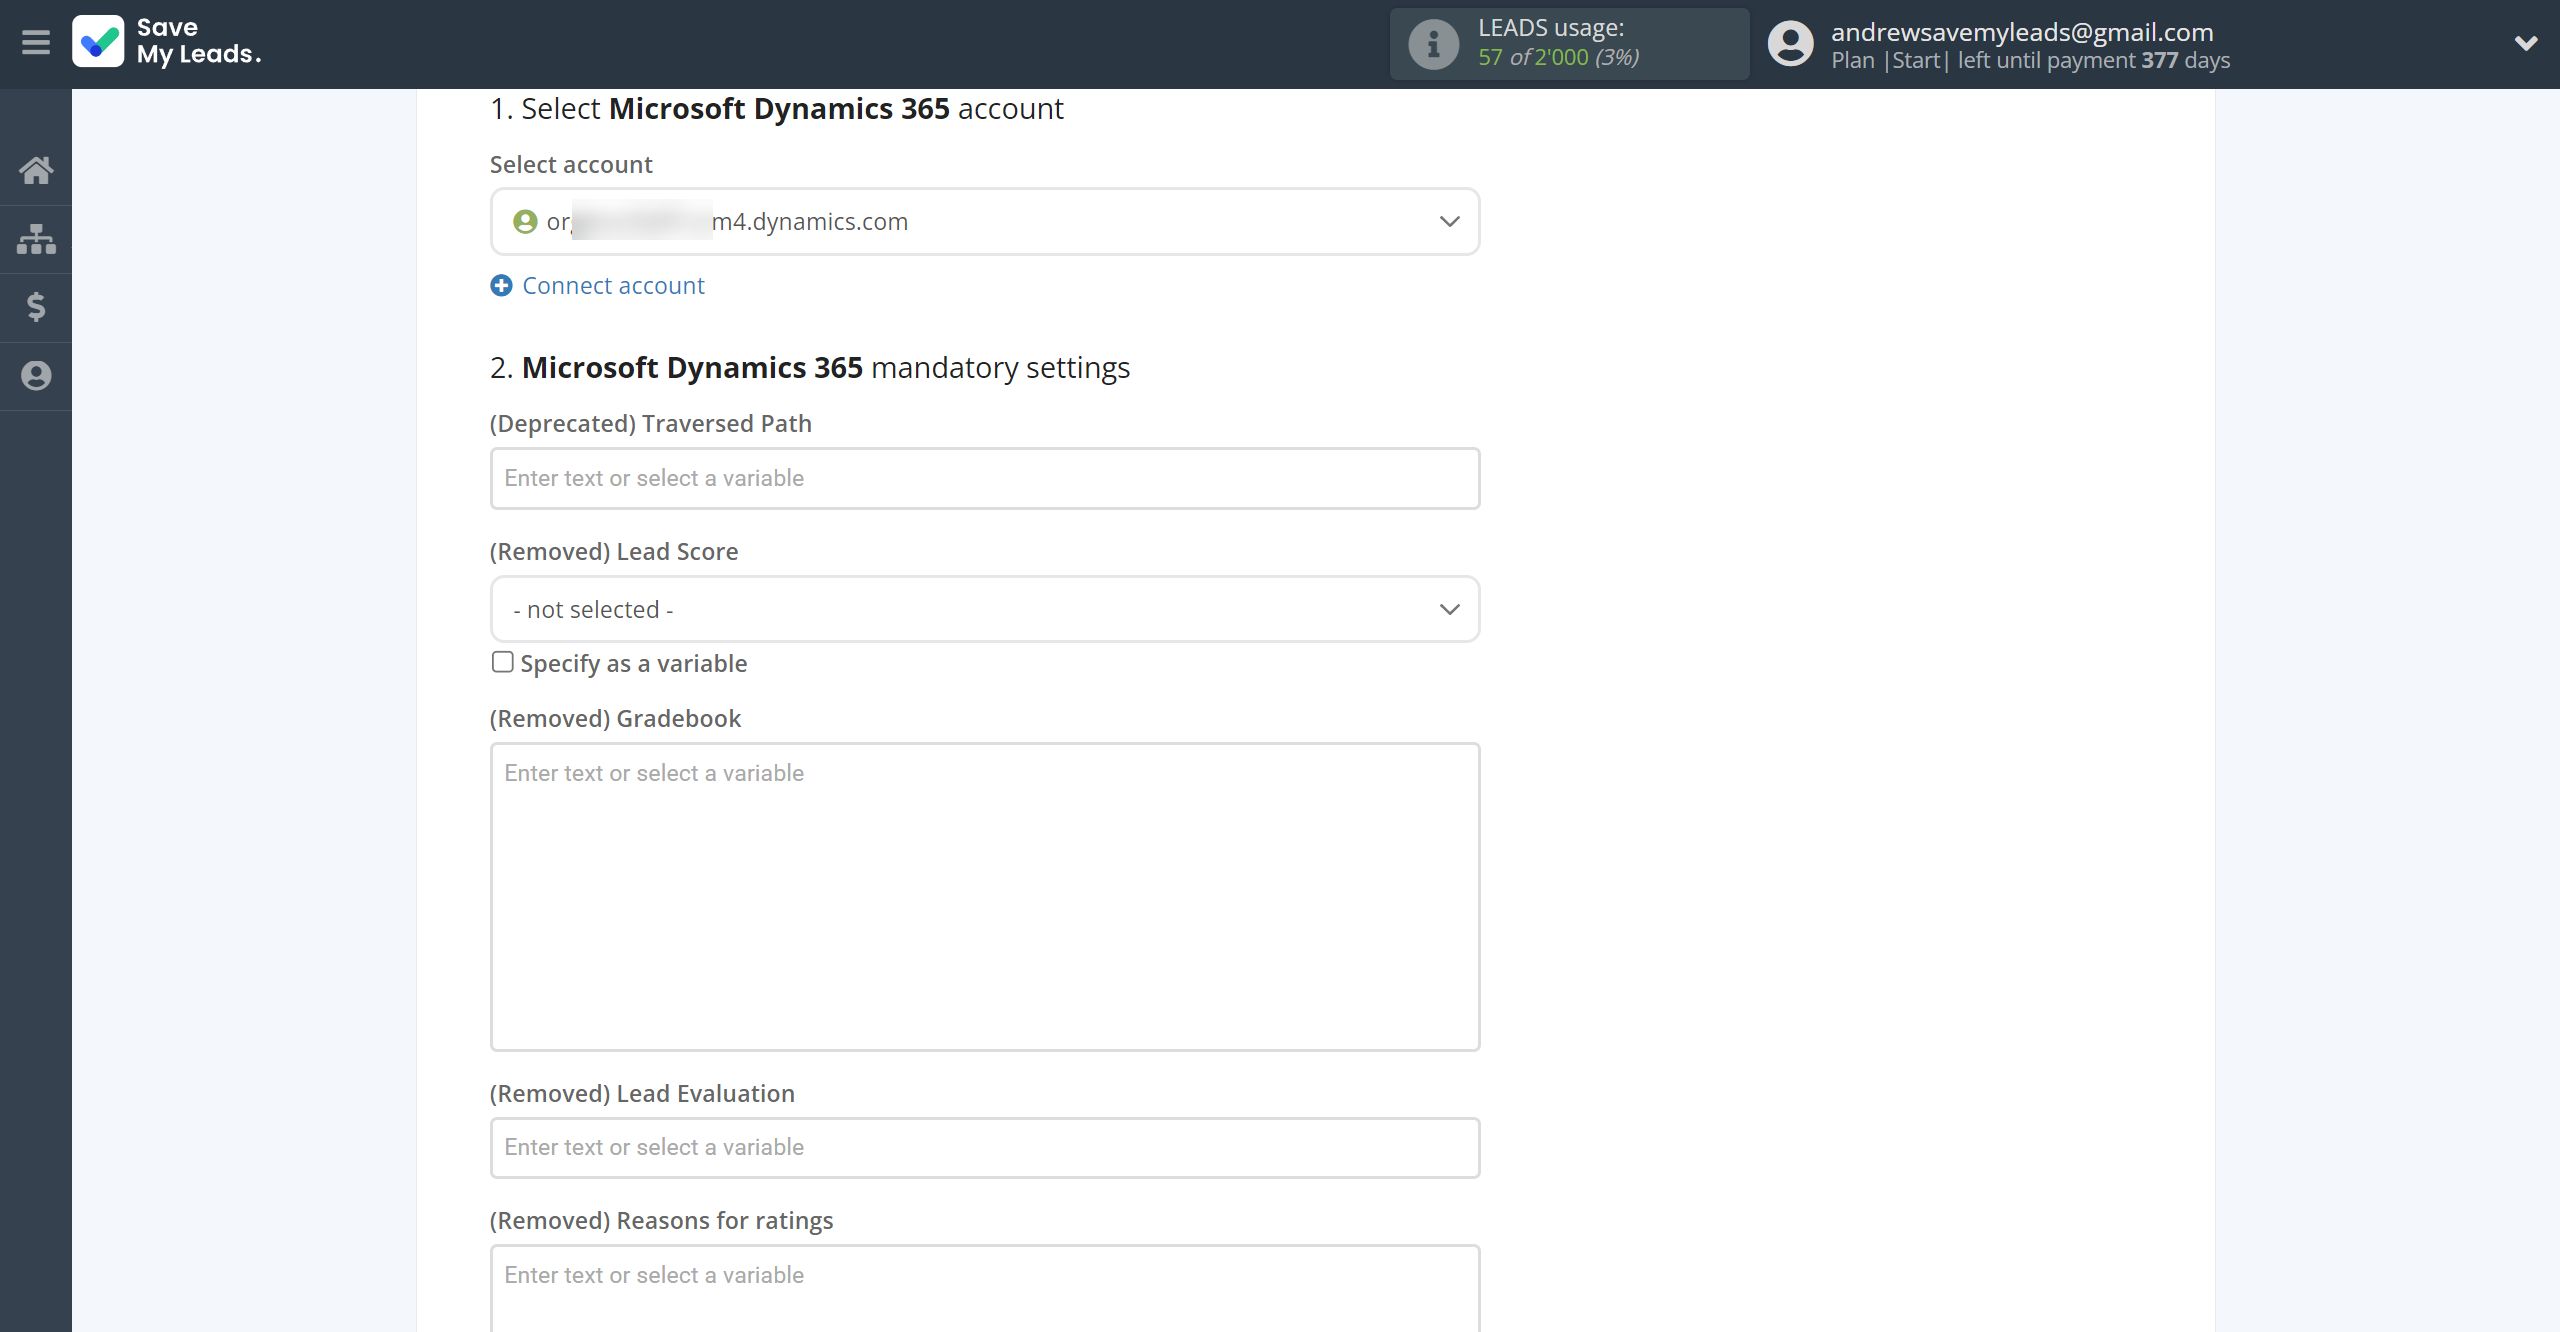Image resolution: width=2560 pixels, height=1332 pixels.
Task: Click the account/profile icon in sidebar
Action: (36, 374)
